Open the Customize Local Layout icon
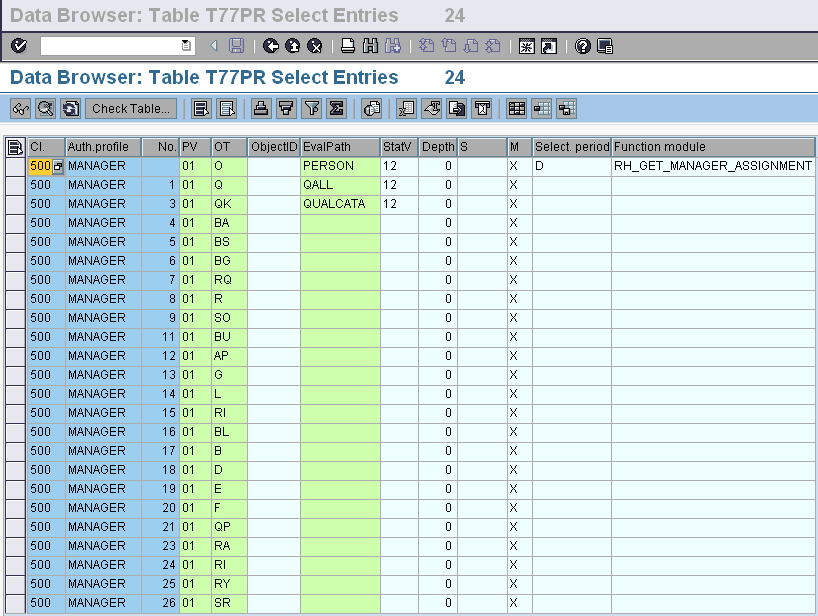Viewport: 818px width, 616px height. pos(605,46)
